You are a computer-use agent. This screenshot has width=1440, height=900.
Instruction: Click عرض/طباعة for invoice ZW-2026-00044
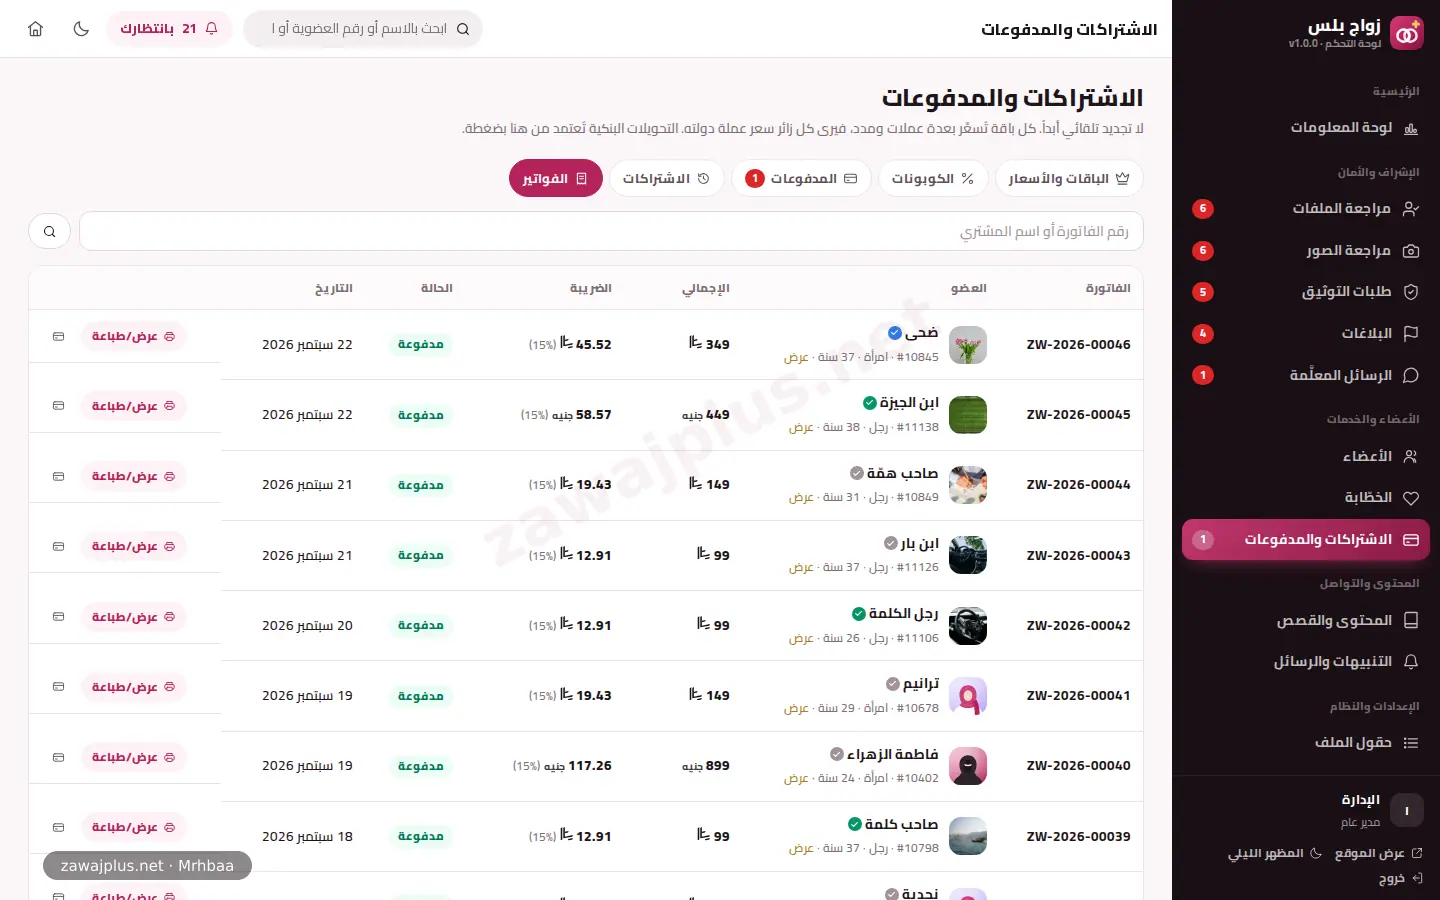click(x=133, y=477)
